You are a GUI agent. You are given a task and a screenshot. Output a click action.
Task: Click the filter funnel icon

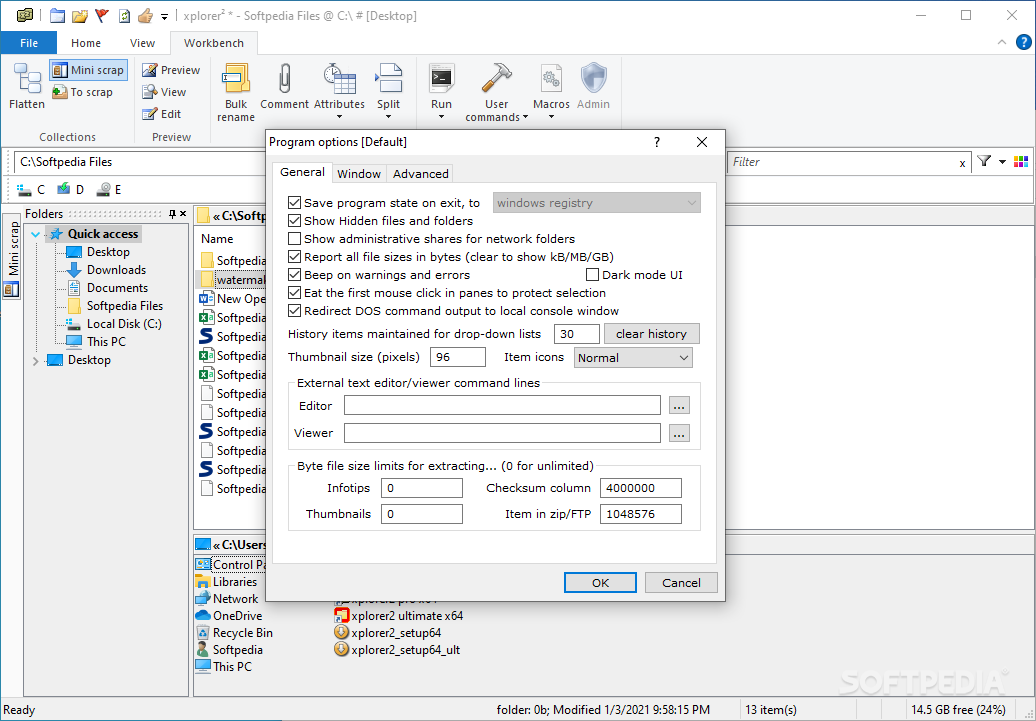[984, 161]
